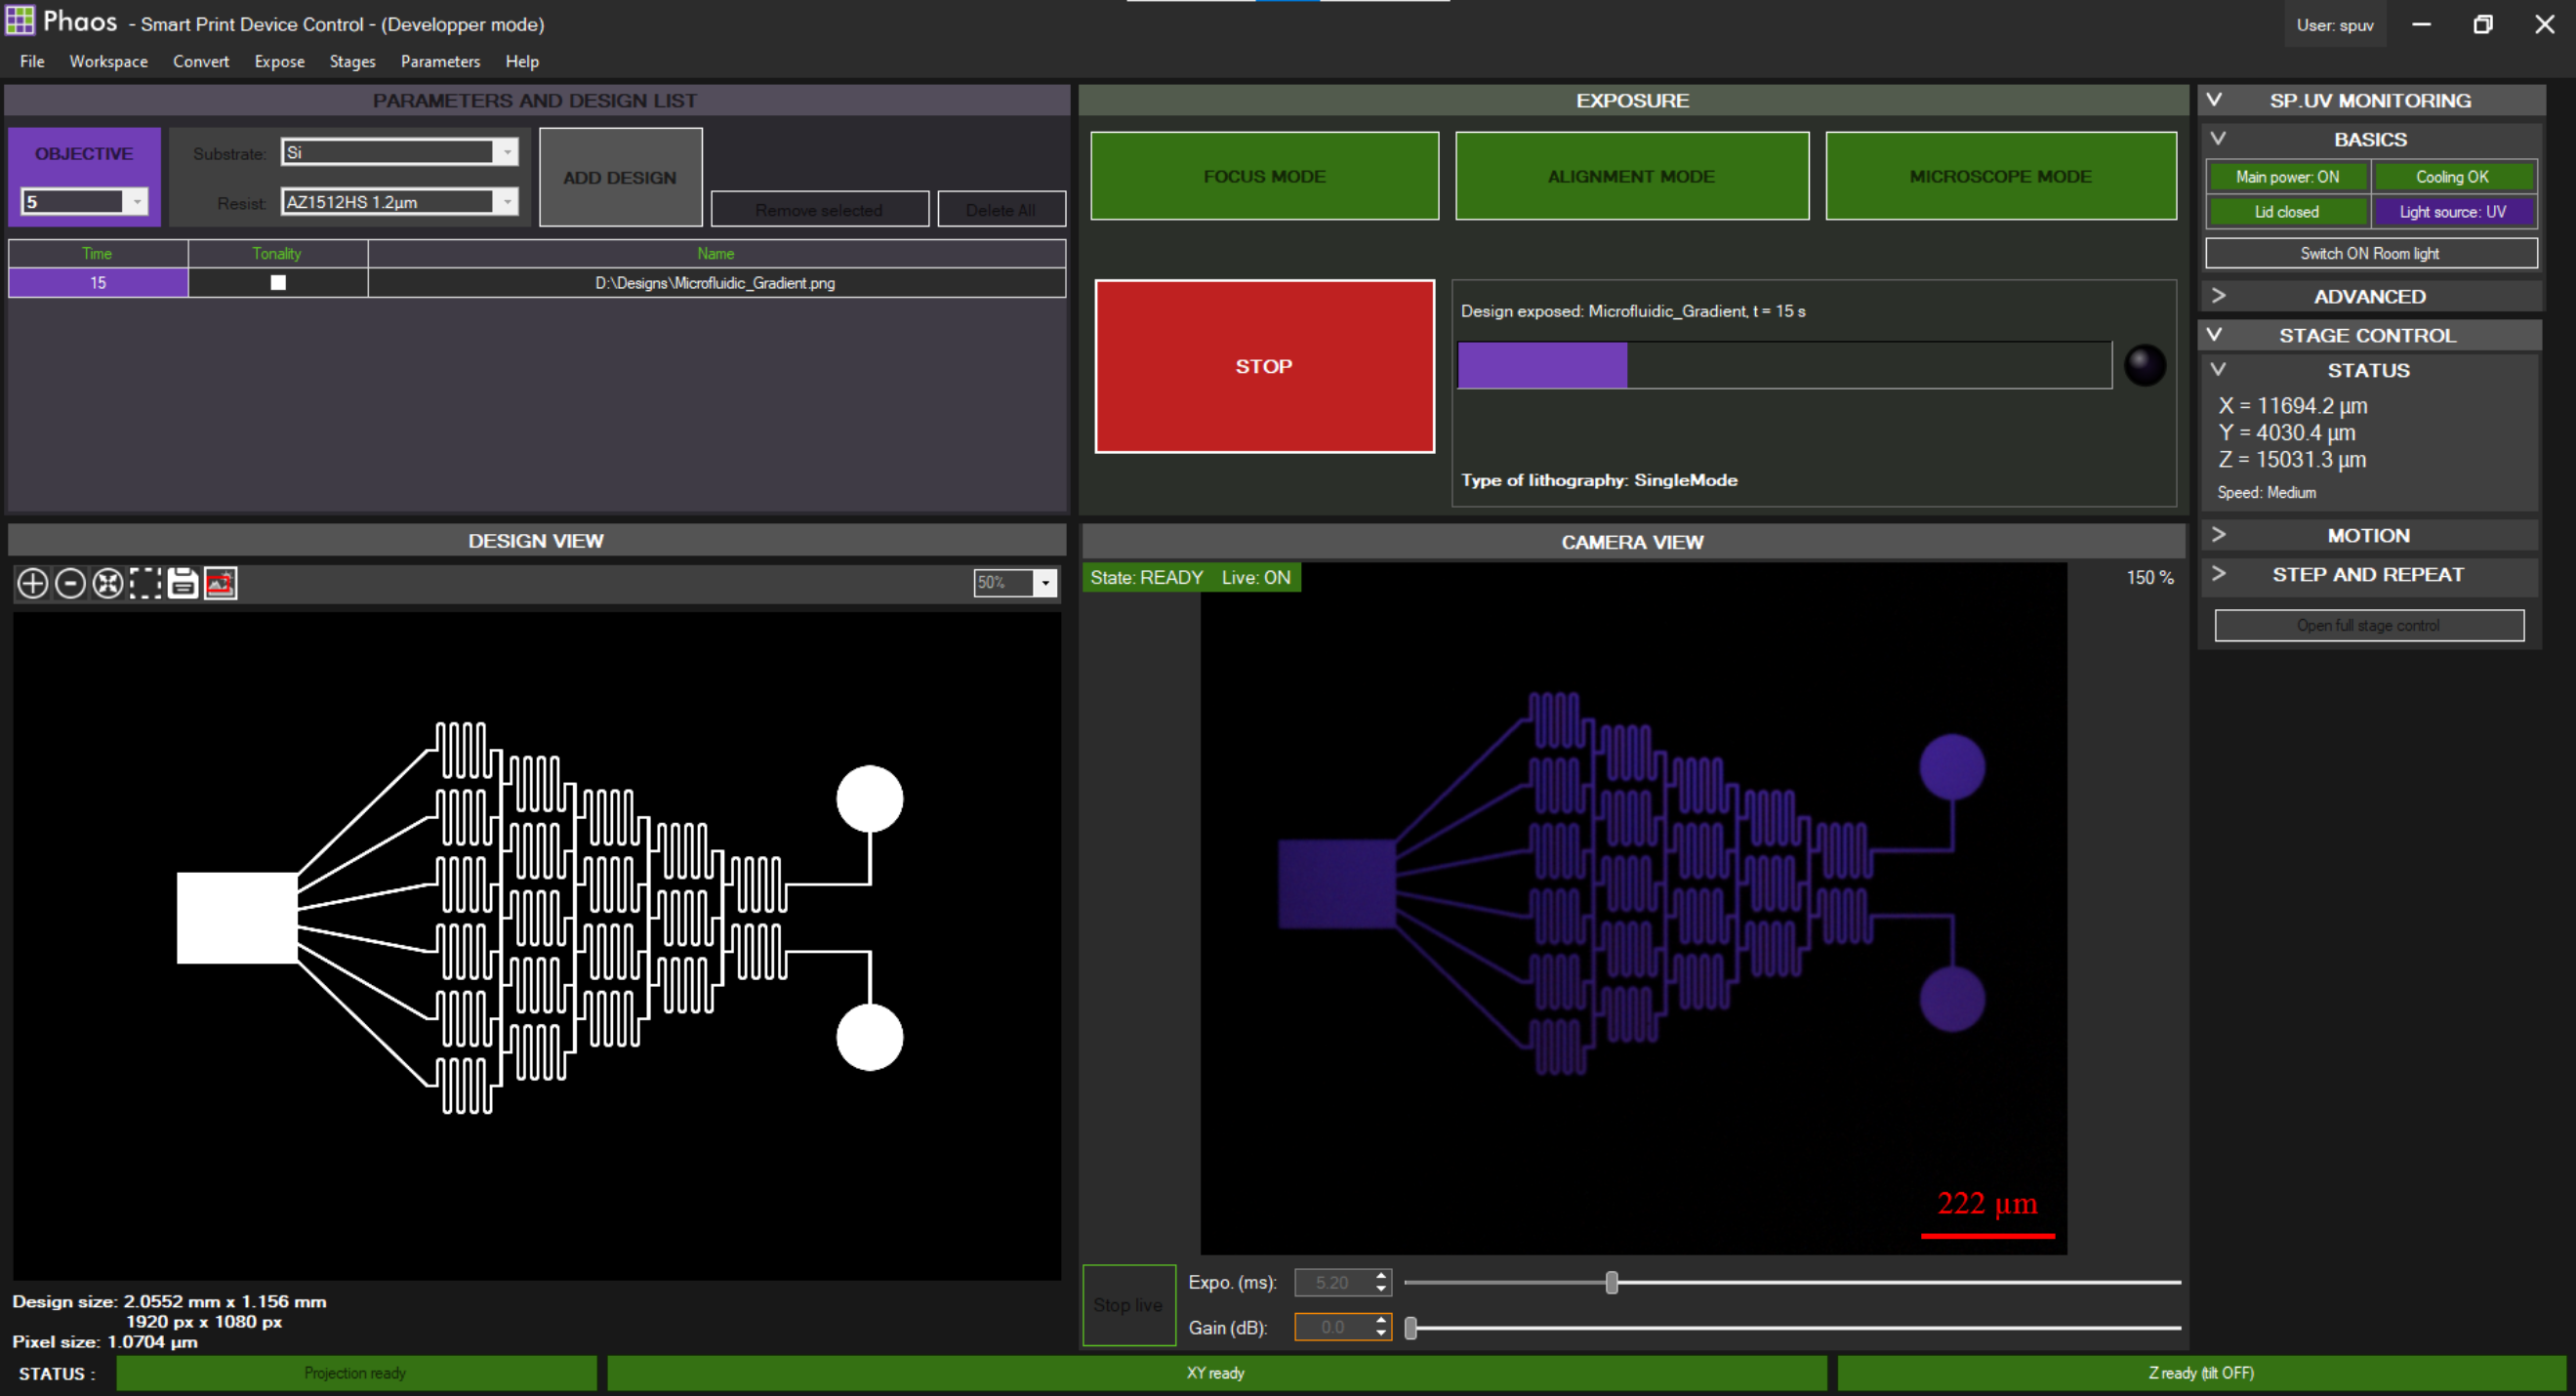The width and height of the screenshot is (2576, 1396).
Task: Decrease the Gain (dB) value with down arrow
Action: 1381,1334
